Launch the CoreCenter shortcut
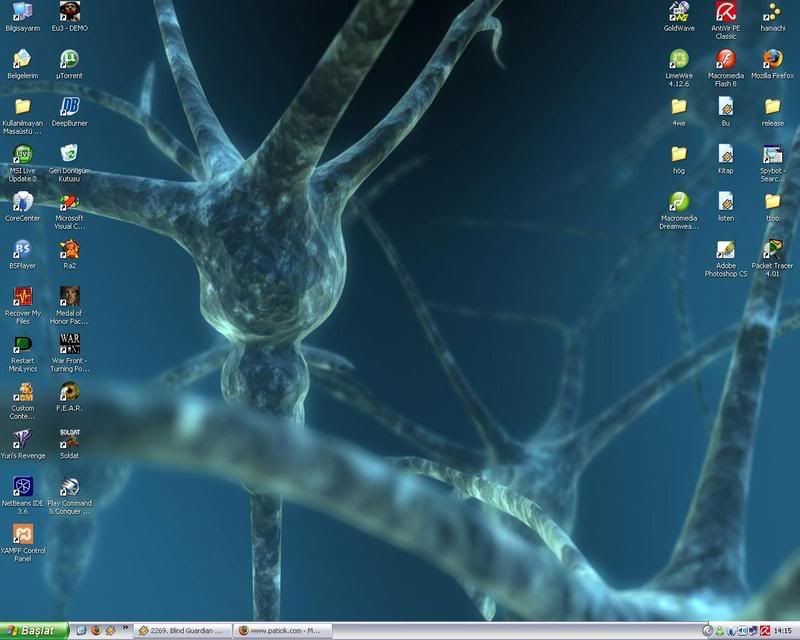 [x=22, y=207]
